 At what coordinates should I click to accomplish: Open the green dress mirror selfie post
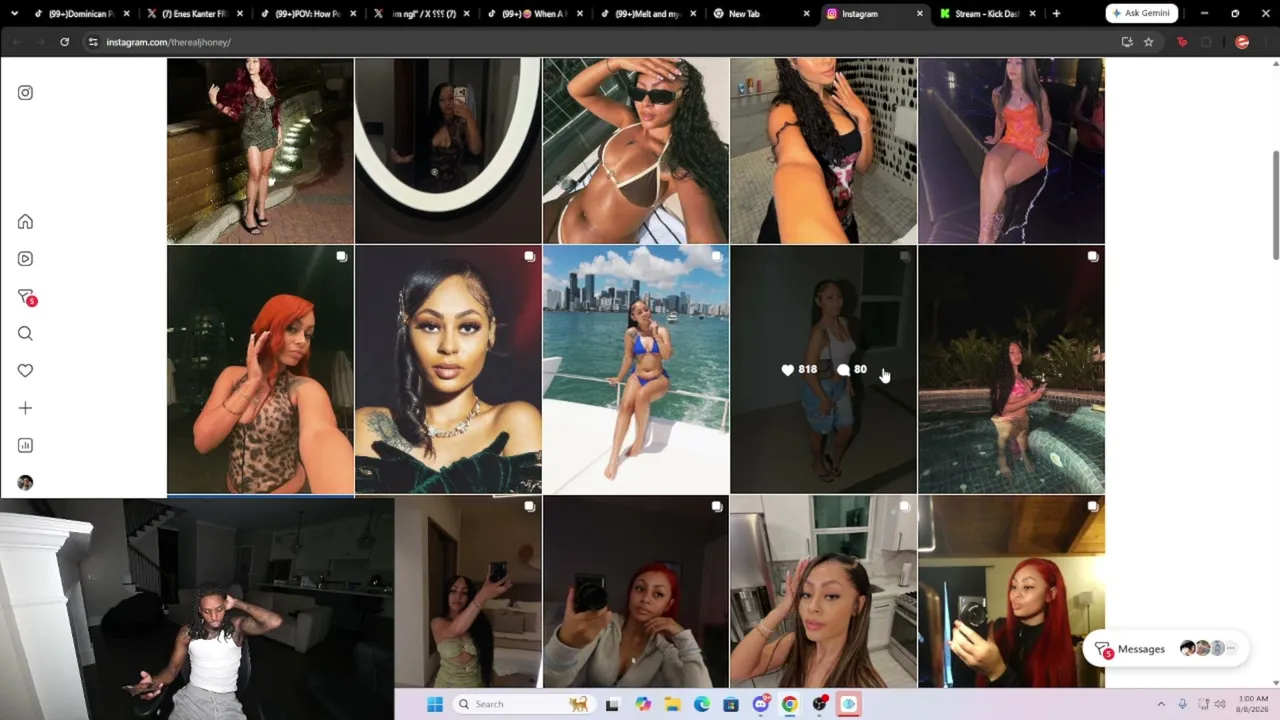pos(468,592)
